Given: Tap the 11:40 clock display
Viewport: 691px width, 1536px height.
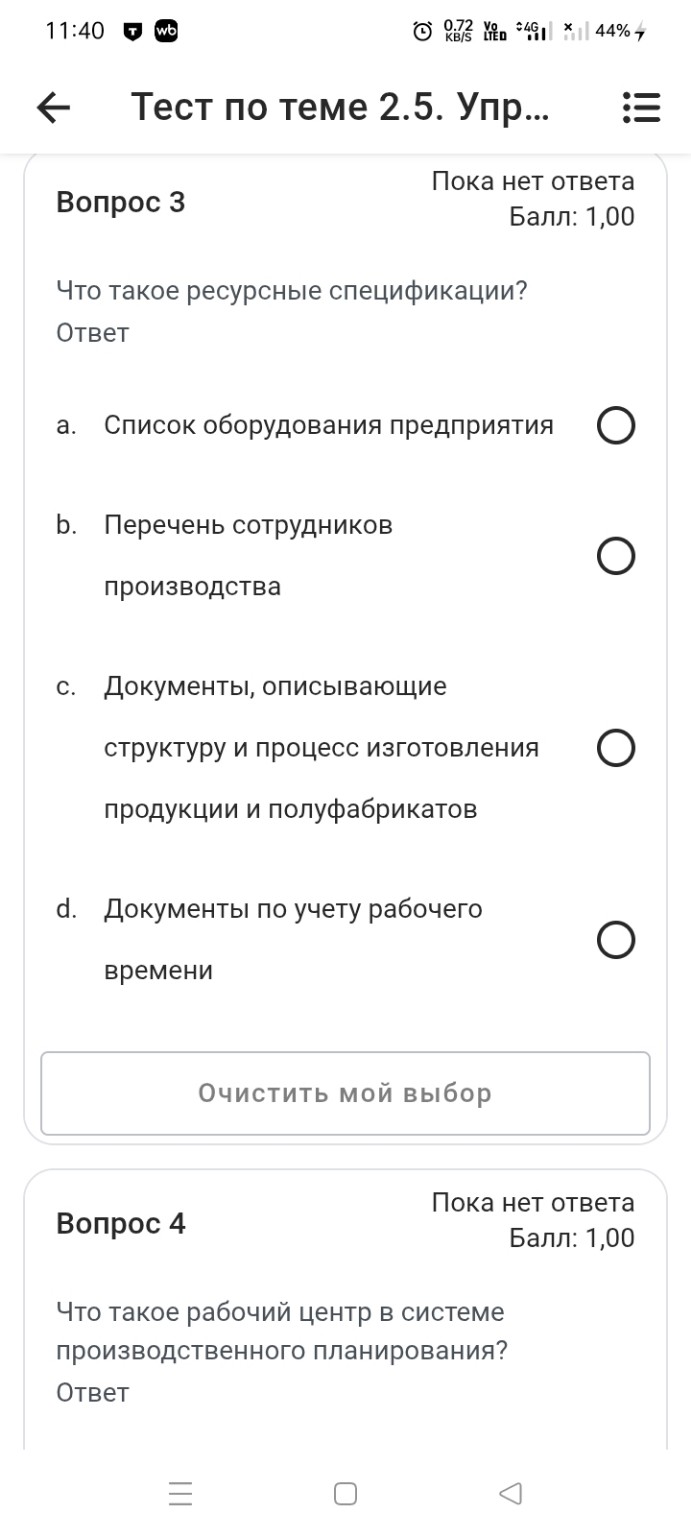Looking at the screenshot, I should pyautogui.click(x=75, y=31).
